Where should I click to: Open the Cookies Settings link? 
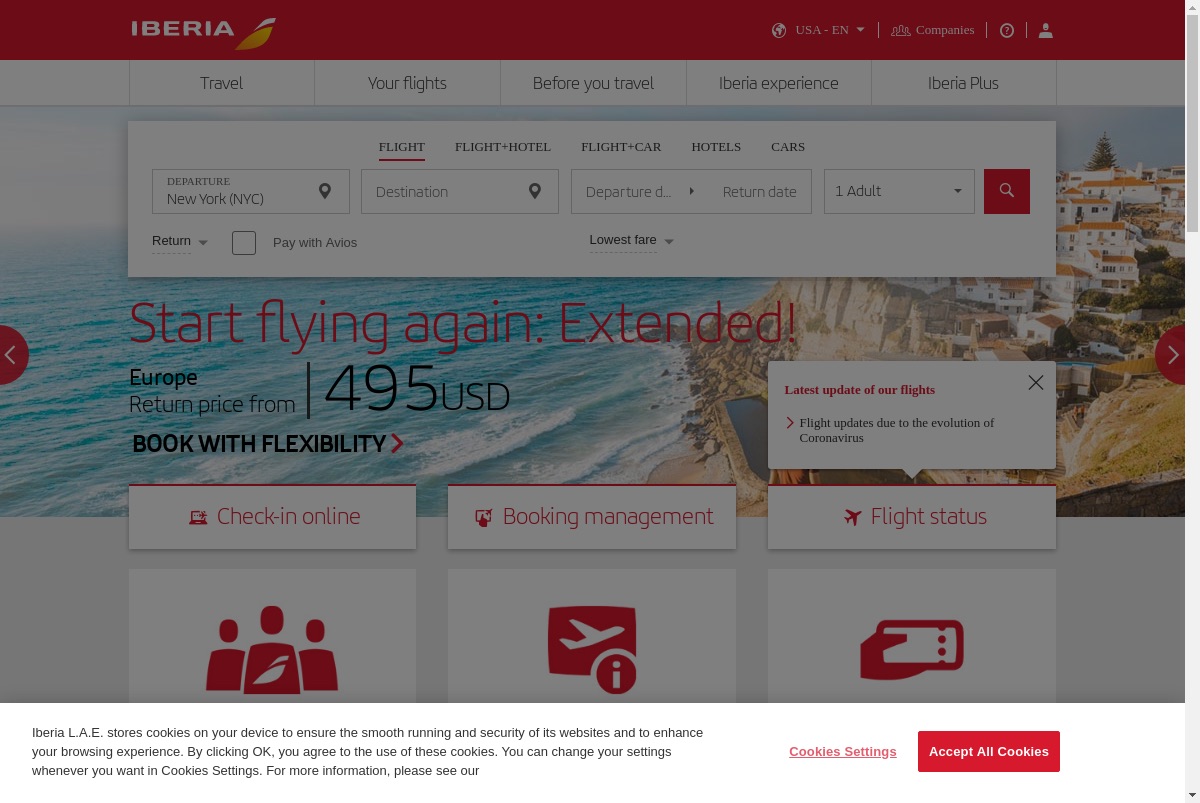[843, 752]
